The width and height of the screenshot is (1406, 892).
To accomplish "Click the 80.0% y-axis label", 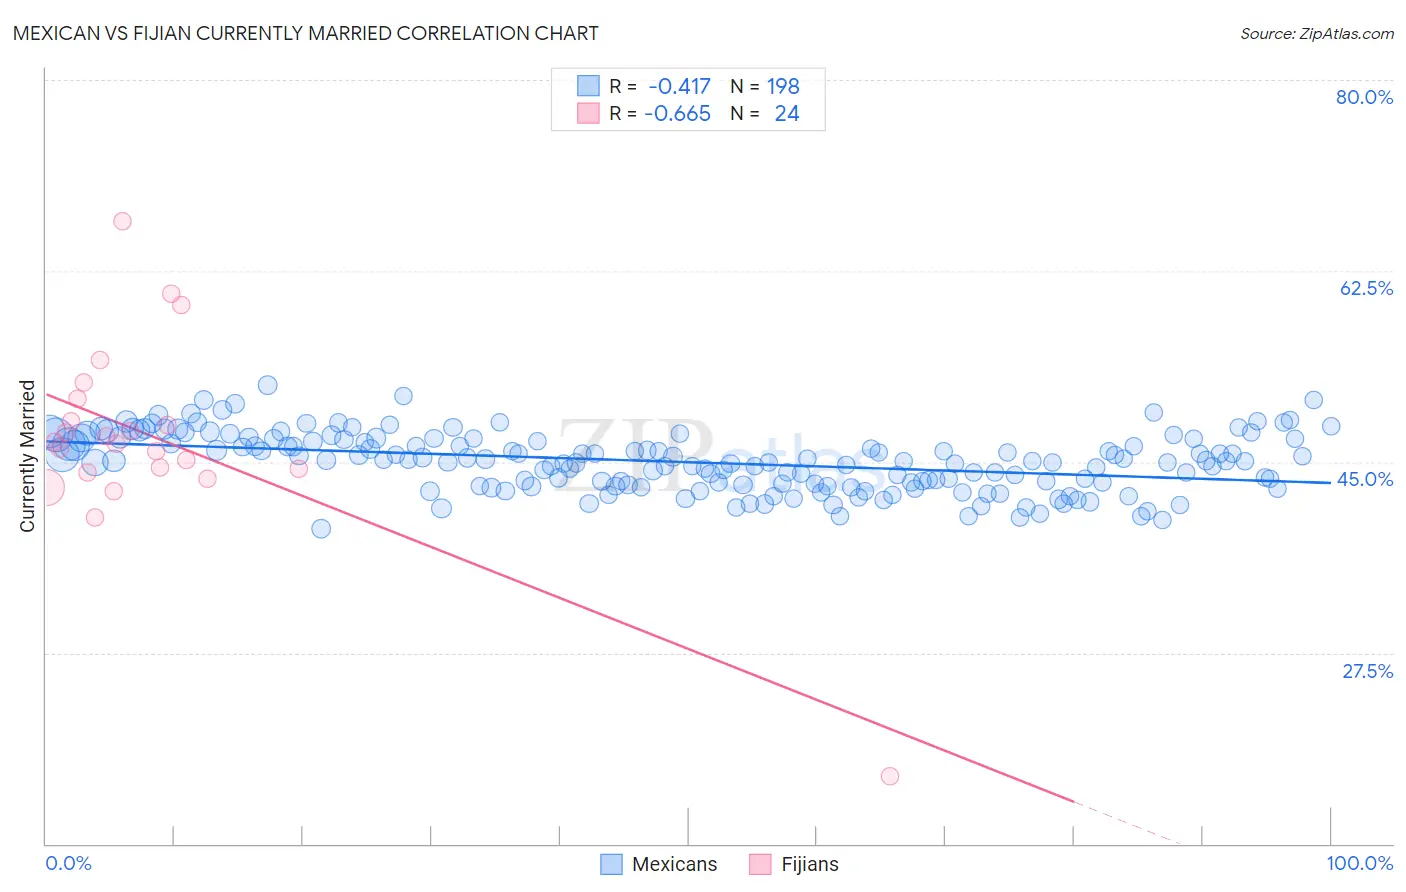I will [1364, 97].
